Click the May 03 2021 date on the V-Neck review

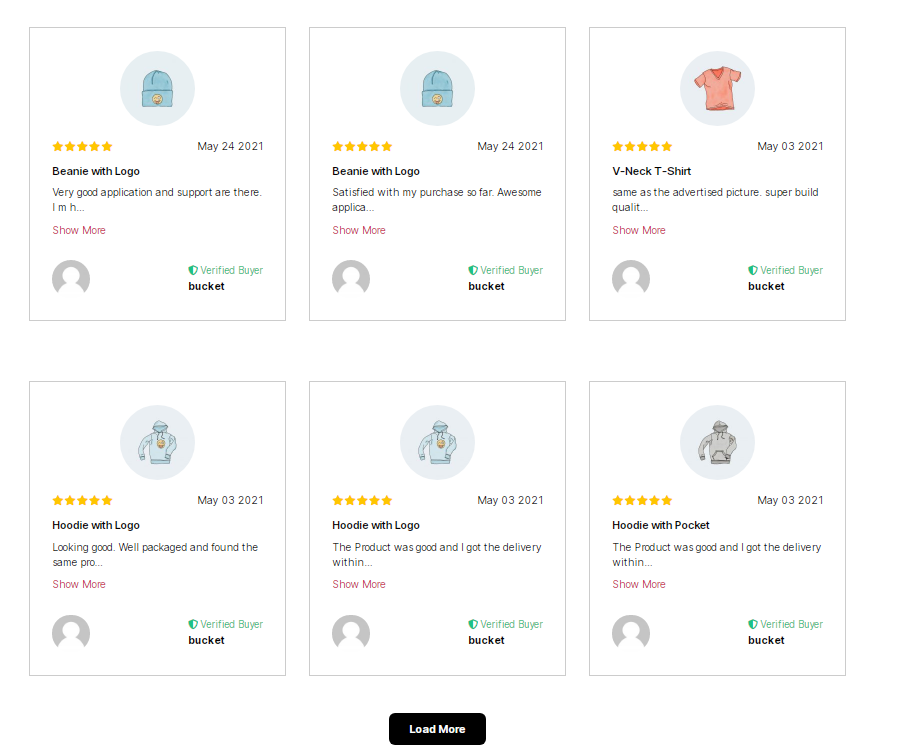(790, 146)
